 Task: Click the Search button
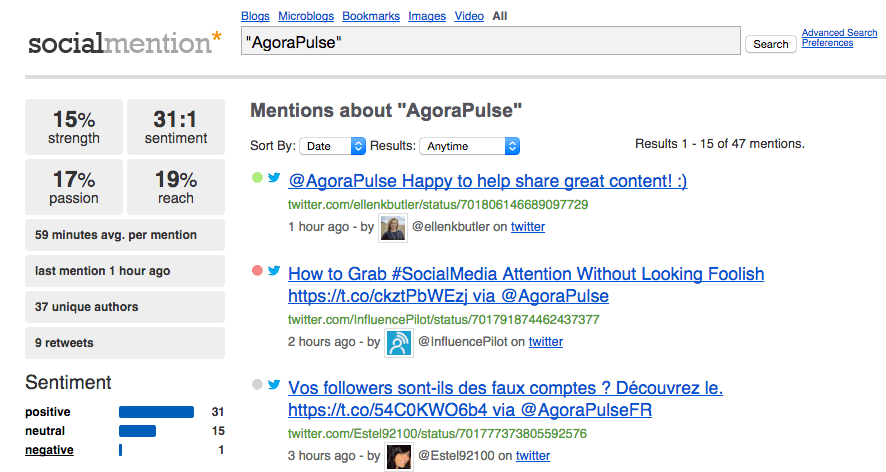pos(771,44)
